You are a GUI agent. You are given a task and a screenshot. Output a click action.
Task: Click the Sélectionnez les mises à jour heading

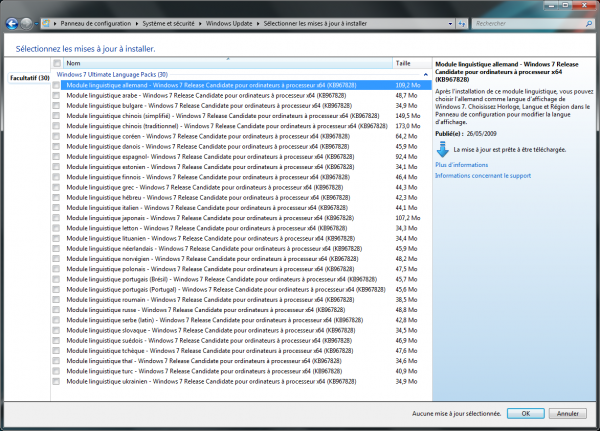[x=85, y=49]
